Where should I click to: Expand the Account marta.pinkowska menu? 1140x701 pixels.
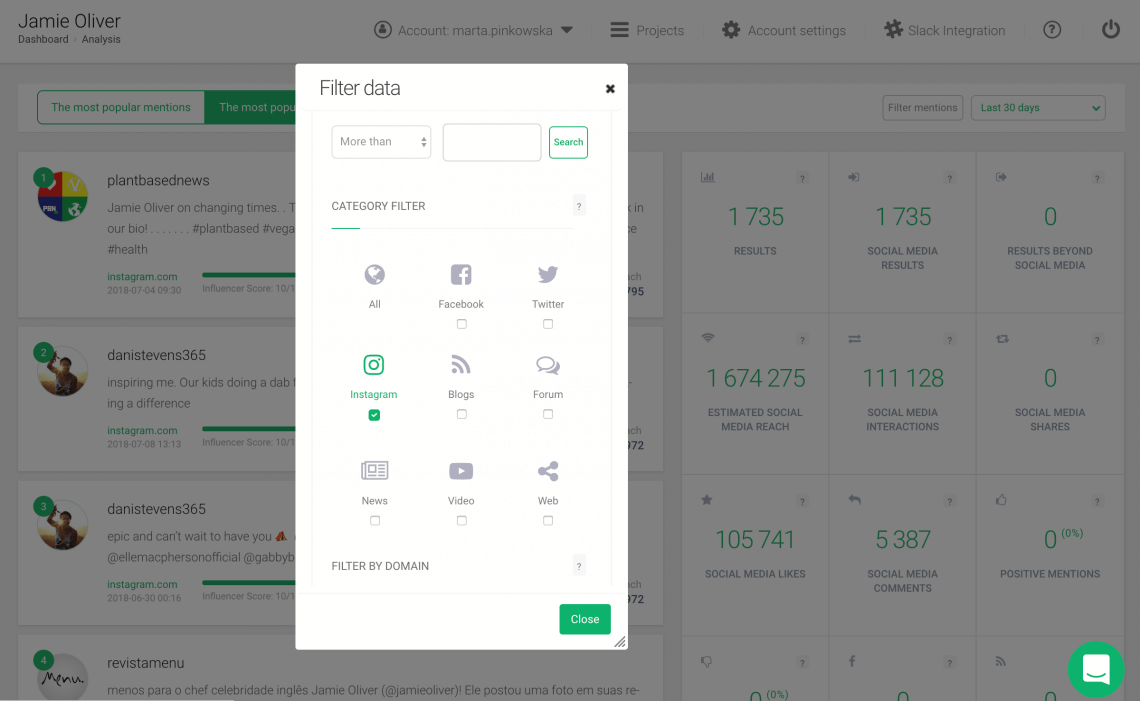click(473, 31)
